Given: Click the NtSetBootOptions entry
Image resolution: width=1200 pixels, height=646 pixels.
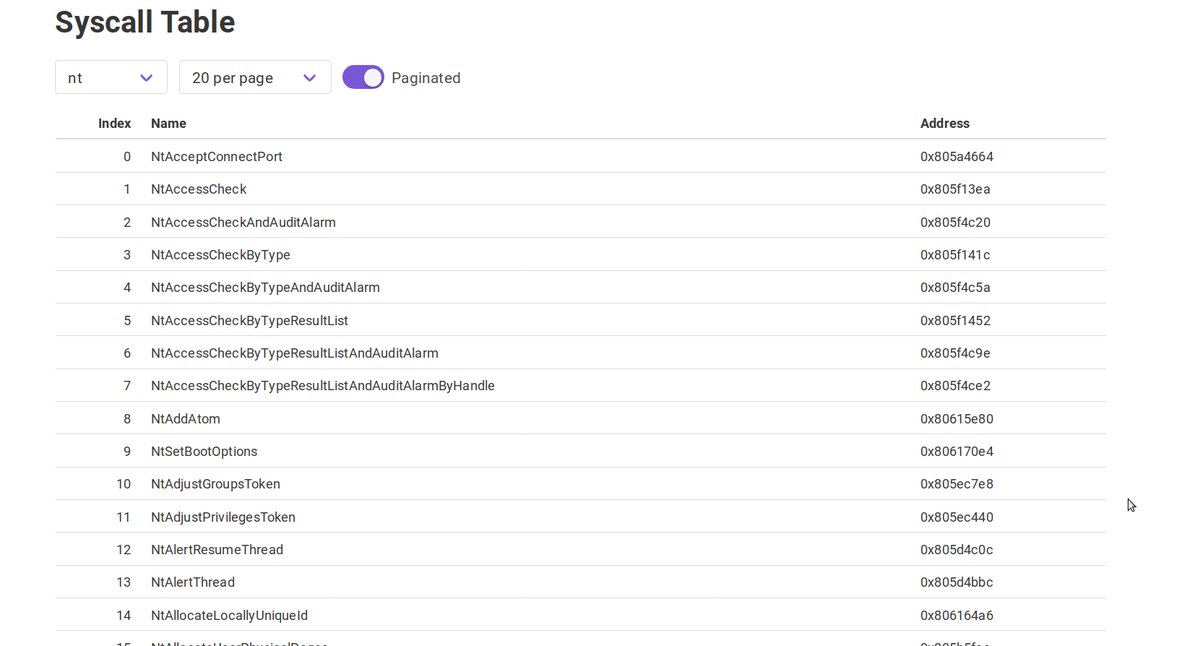Looking at the screenshot, I should tap(204, 452).
